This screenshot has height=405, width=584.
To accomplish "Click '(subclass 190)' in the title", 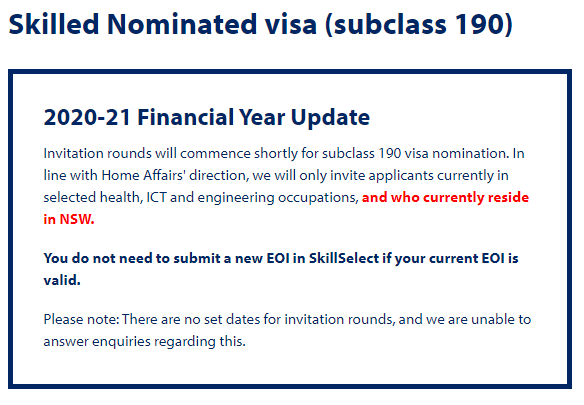I will click(x=419, y=25).
